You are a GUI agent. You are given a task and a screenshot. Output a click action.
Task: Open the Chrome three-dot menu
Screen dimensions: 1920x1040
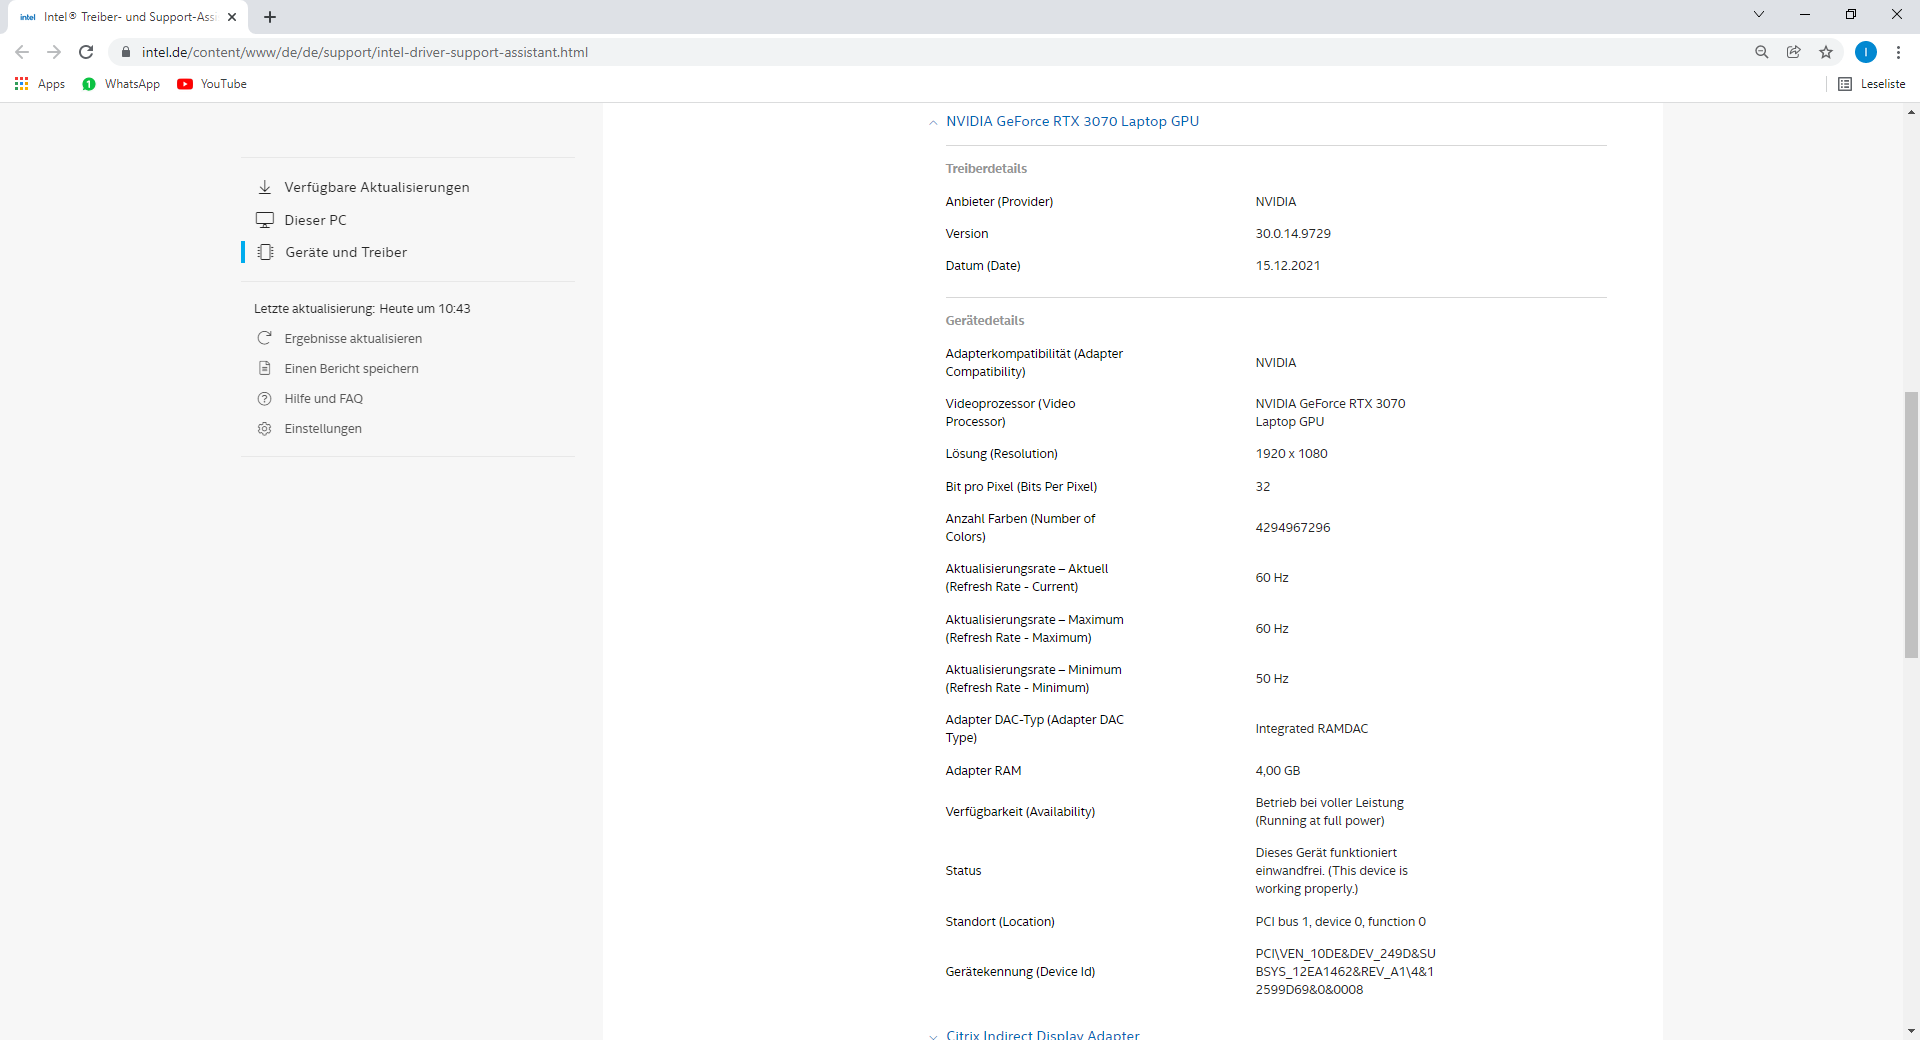[x=1898, y=52]
